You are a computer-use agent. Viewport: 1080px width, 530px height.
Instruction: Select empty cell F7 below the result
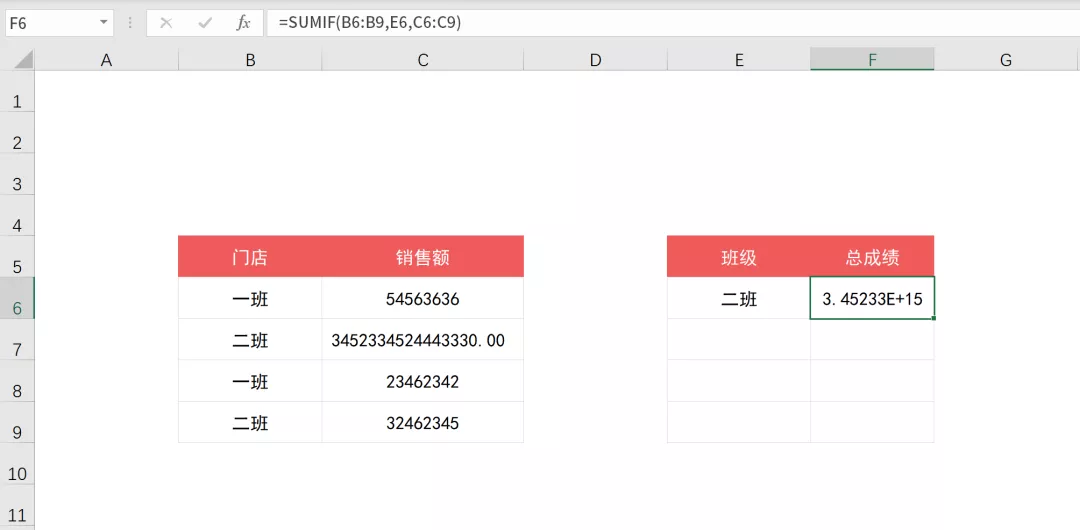[873, 339]
